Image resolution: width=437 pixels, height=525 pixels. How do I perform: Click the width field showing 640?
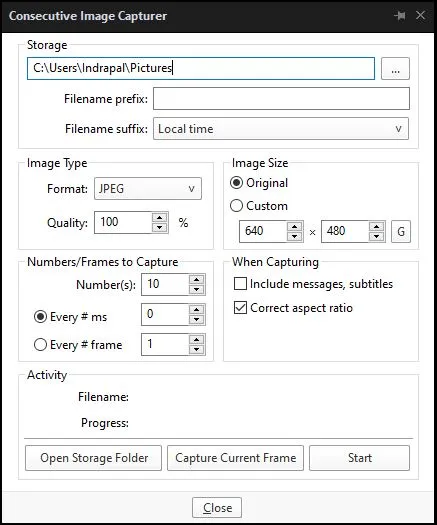coord(263,231)
